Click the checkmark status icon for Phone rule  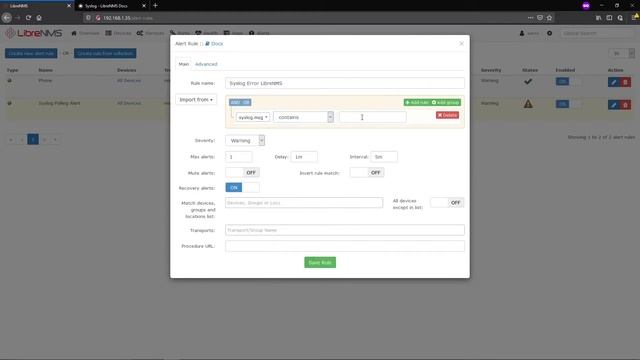coord(528,81)
